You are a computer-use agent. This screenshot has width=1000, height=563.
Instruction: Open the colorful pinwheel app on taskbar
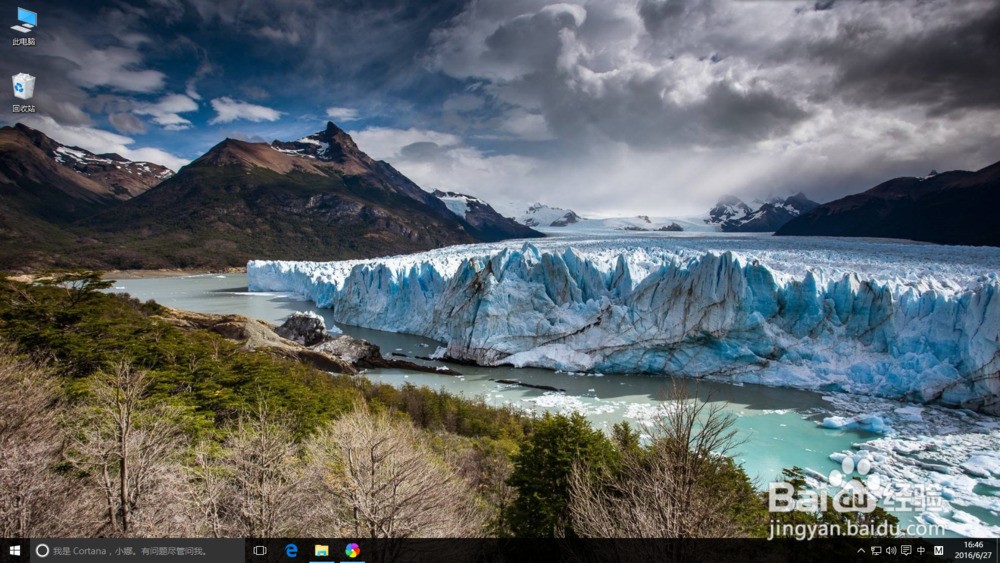pyautogui.click(x=352, y=550)
